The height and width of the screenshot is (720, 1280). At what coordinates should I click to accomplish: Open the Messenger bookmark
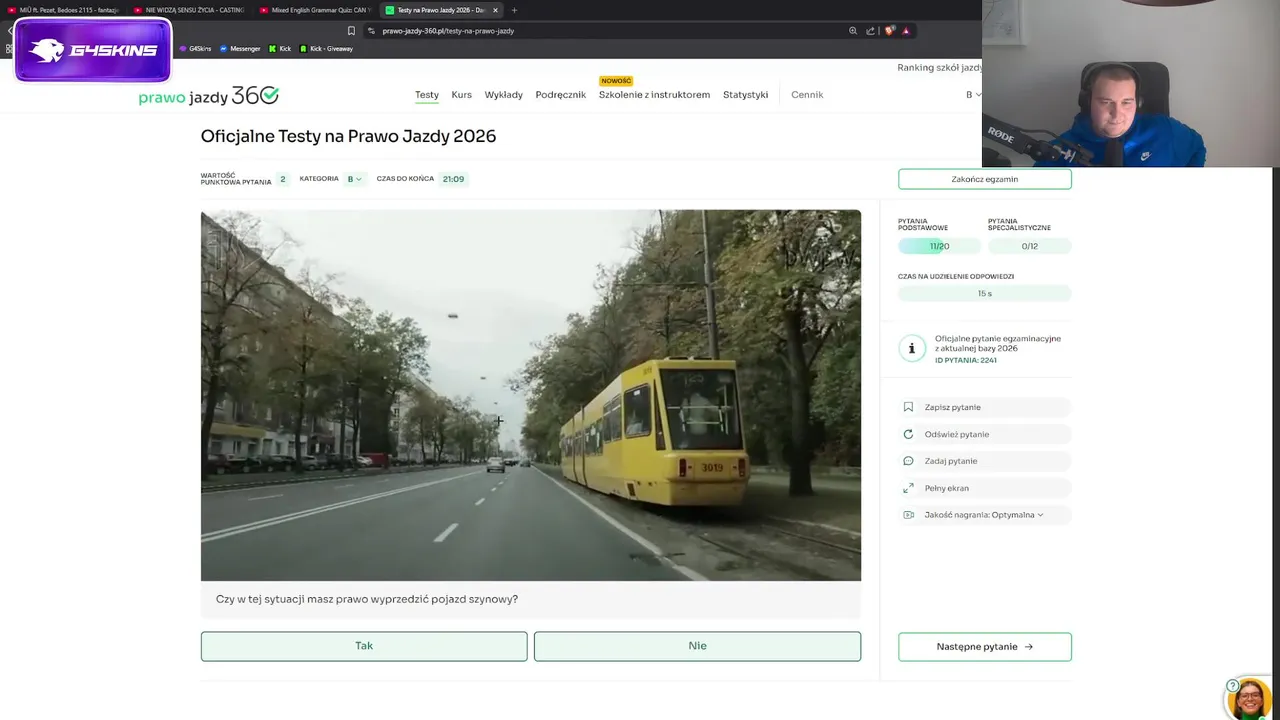point(240,48)
